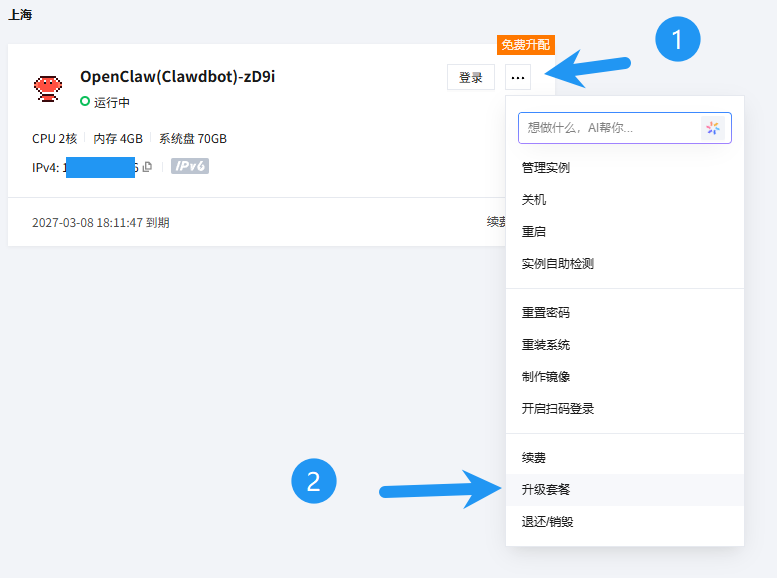Enable 开启扫码登录 from the menu
The image size is (777, 578).
pos(557,409)
